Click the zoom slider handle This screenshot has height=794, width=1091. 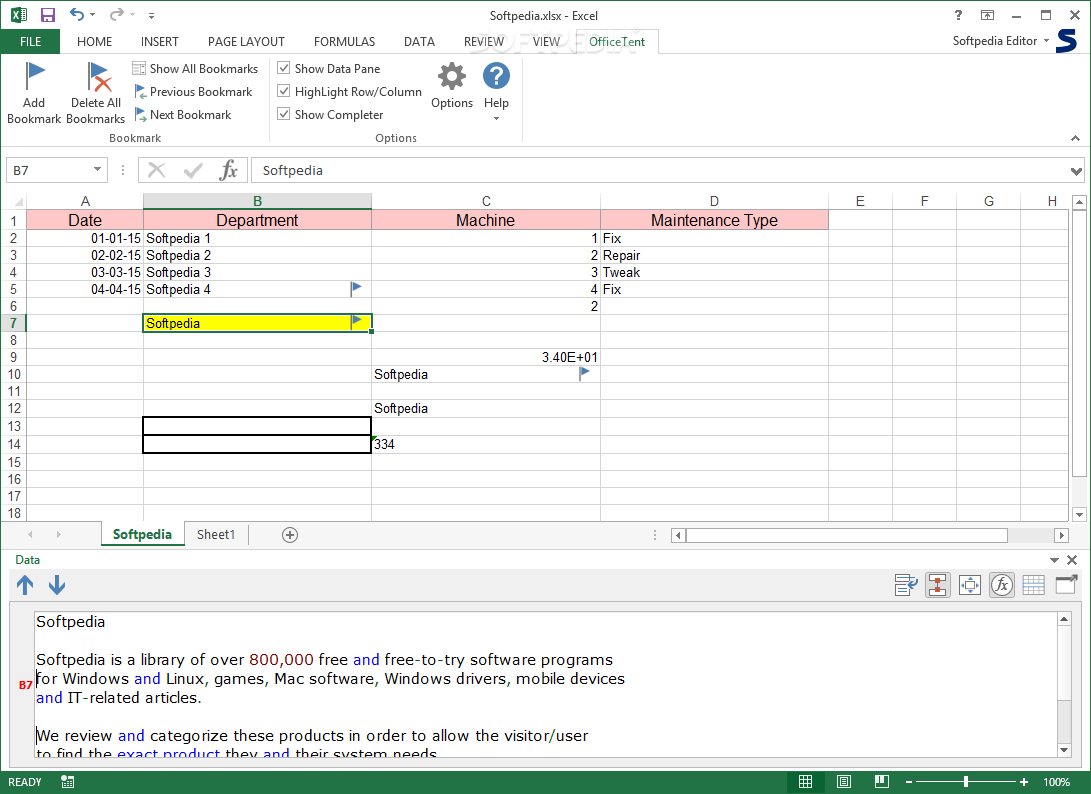coord(966,782)
